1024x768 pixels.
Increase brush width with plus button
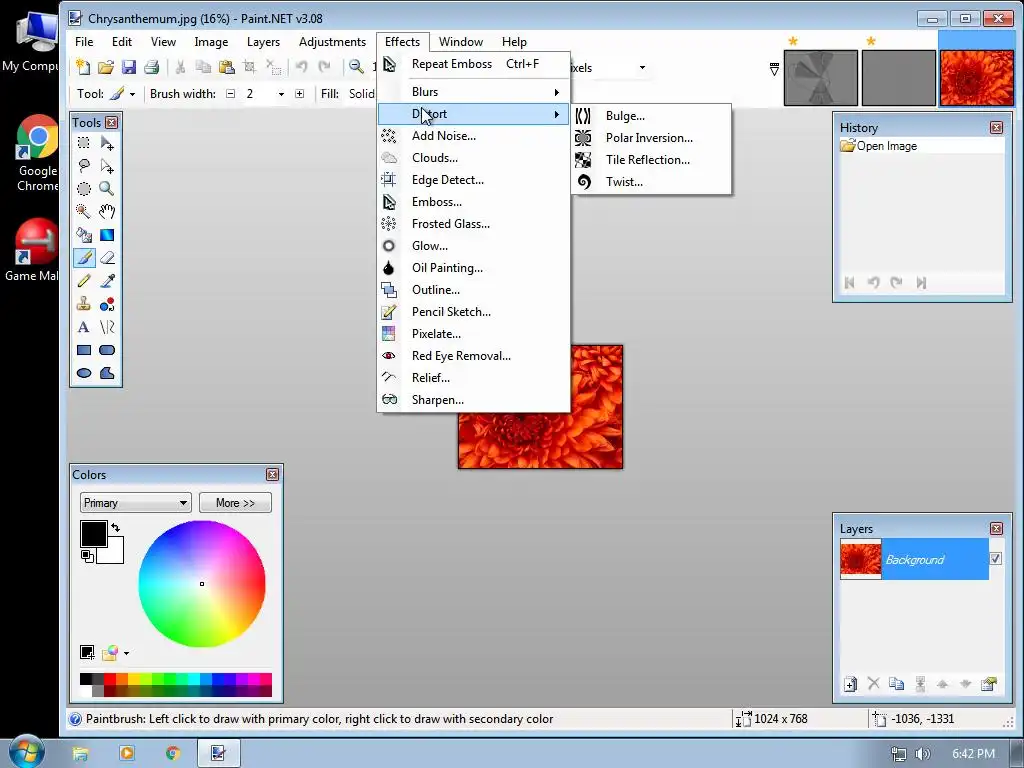point(299,94)
